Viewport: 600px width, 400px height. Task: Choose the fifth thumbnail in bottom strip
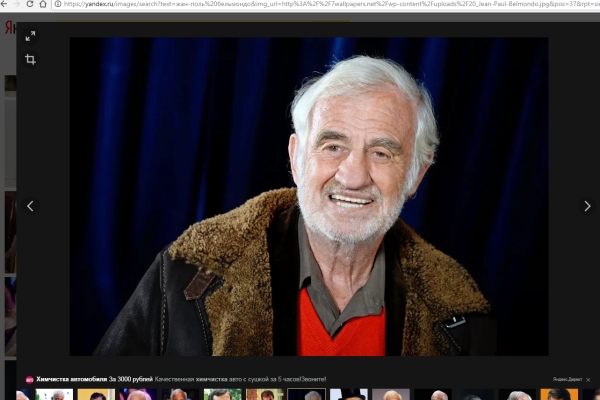pos(222,395)
